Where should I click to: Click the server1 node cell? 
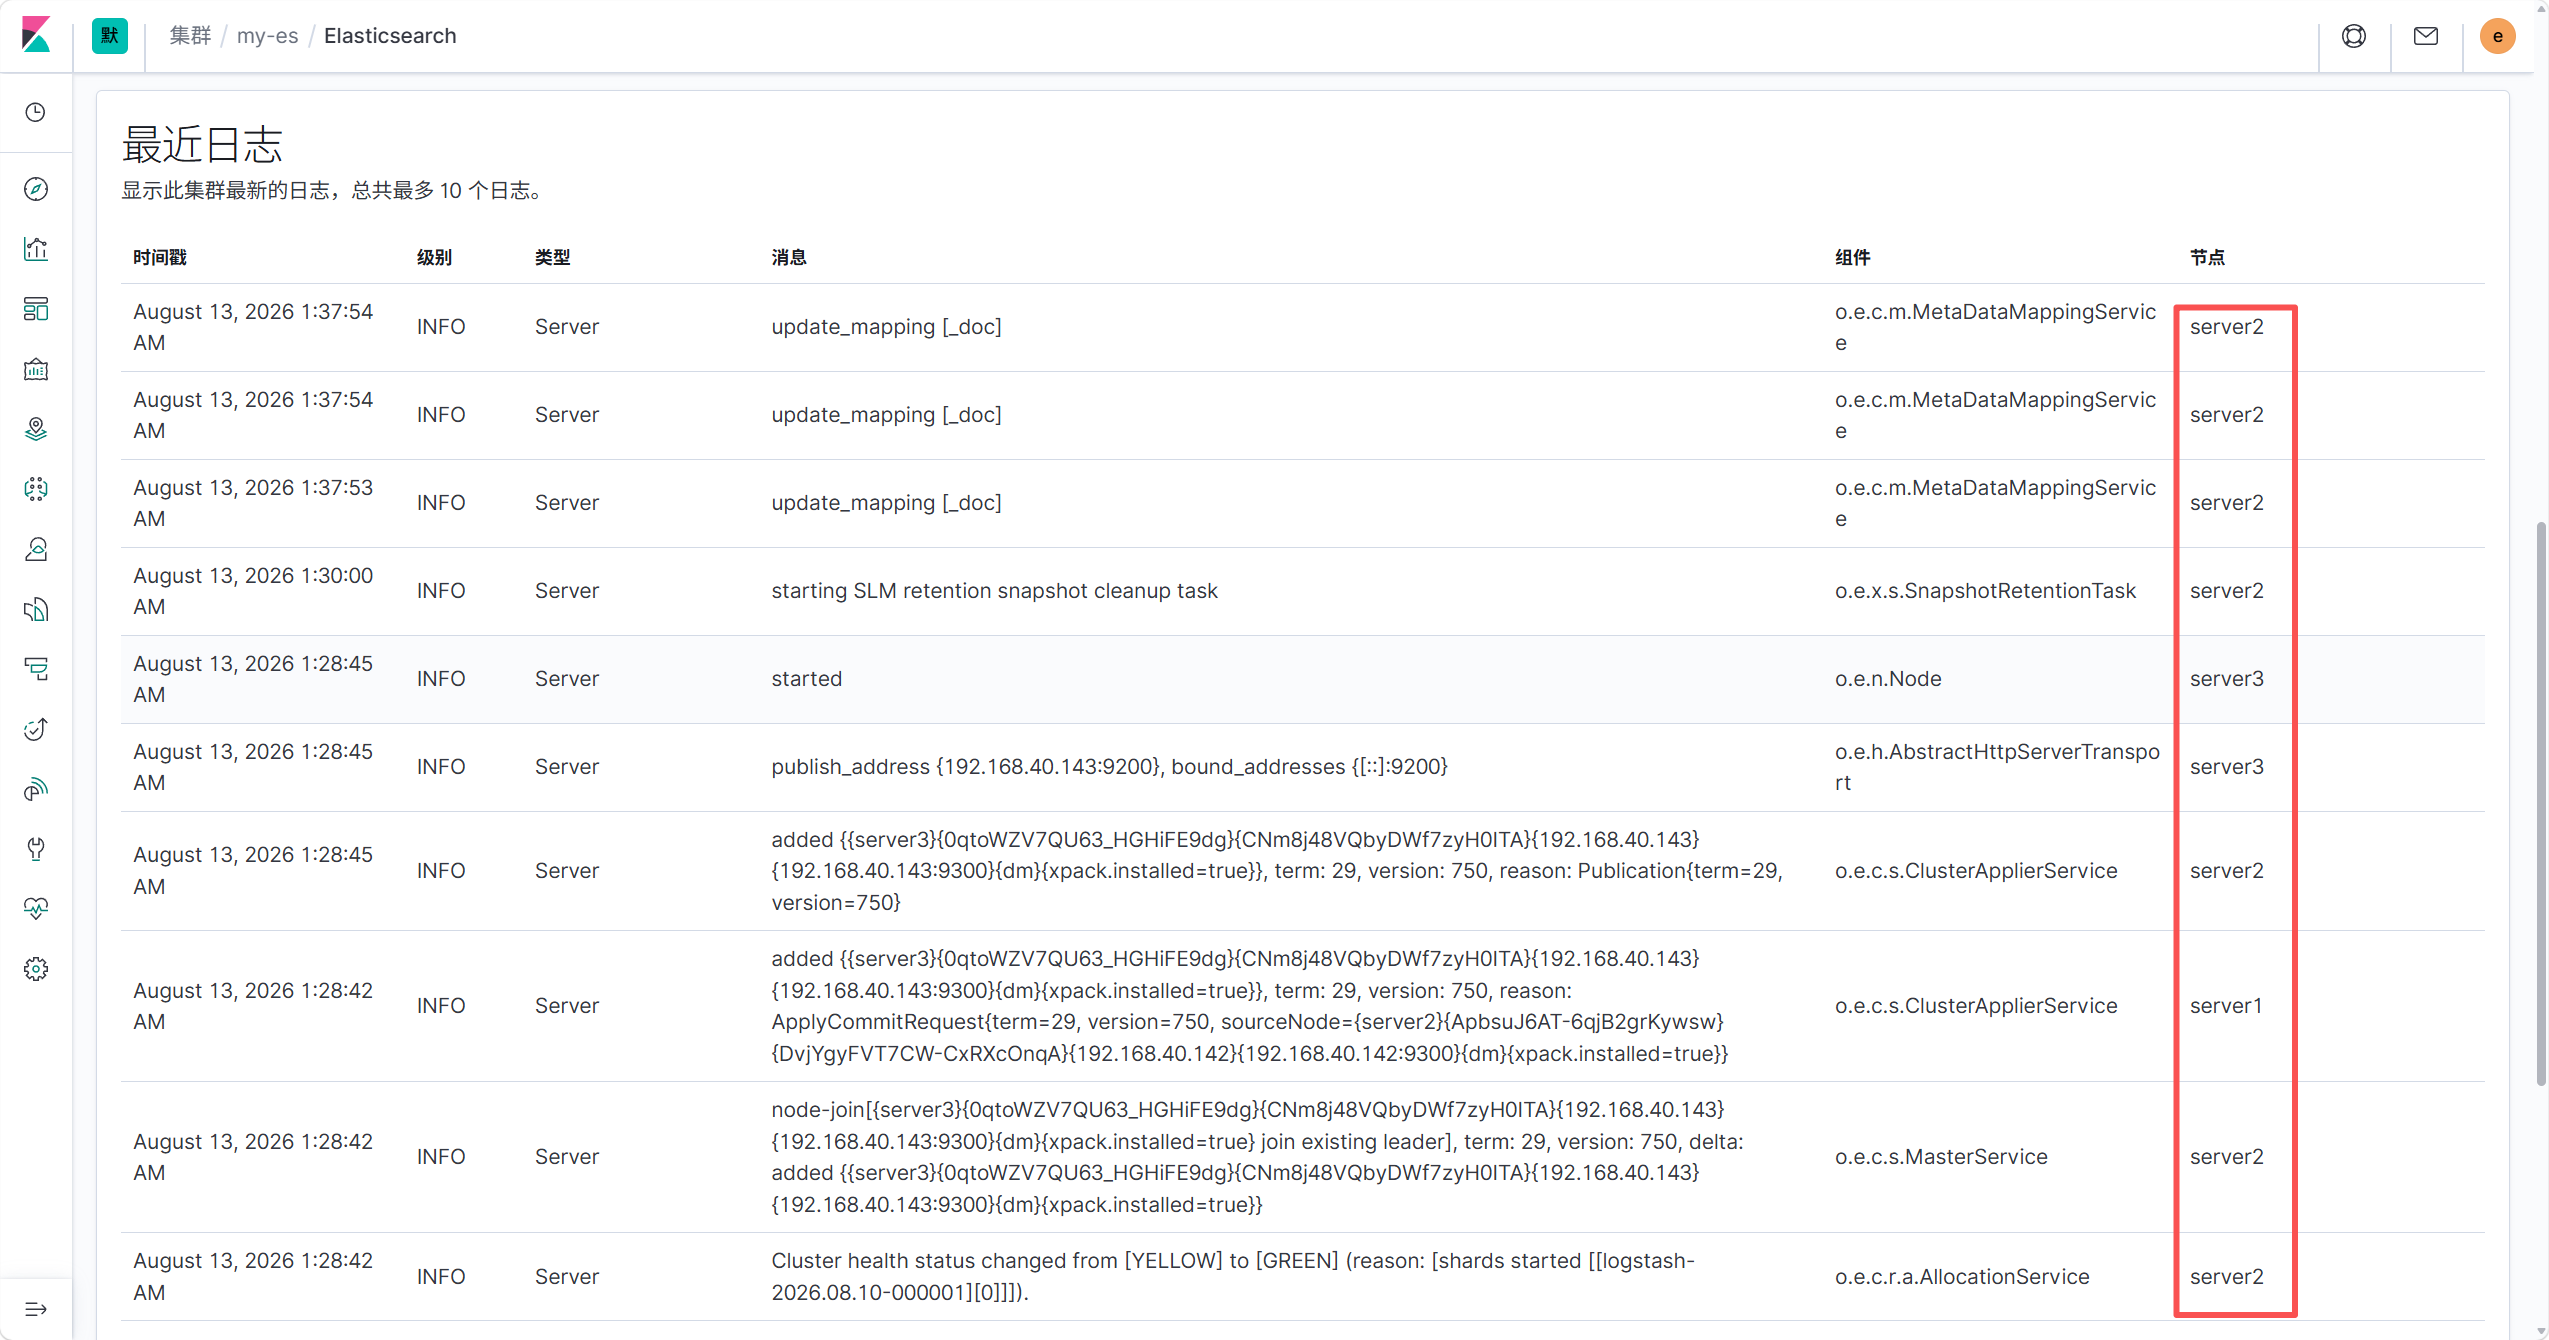(2226, 1006)
